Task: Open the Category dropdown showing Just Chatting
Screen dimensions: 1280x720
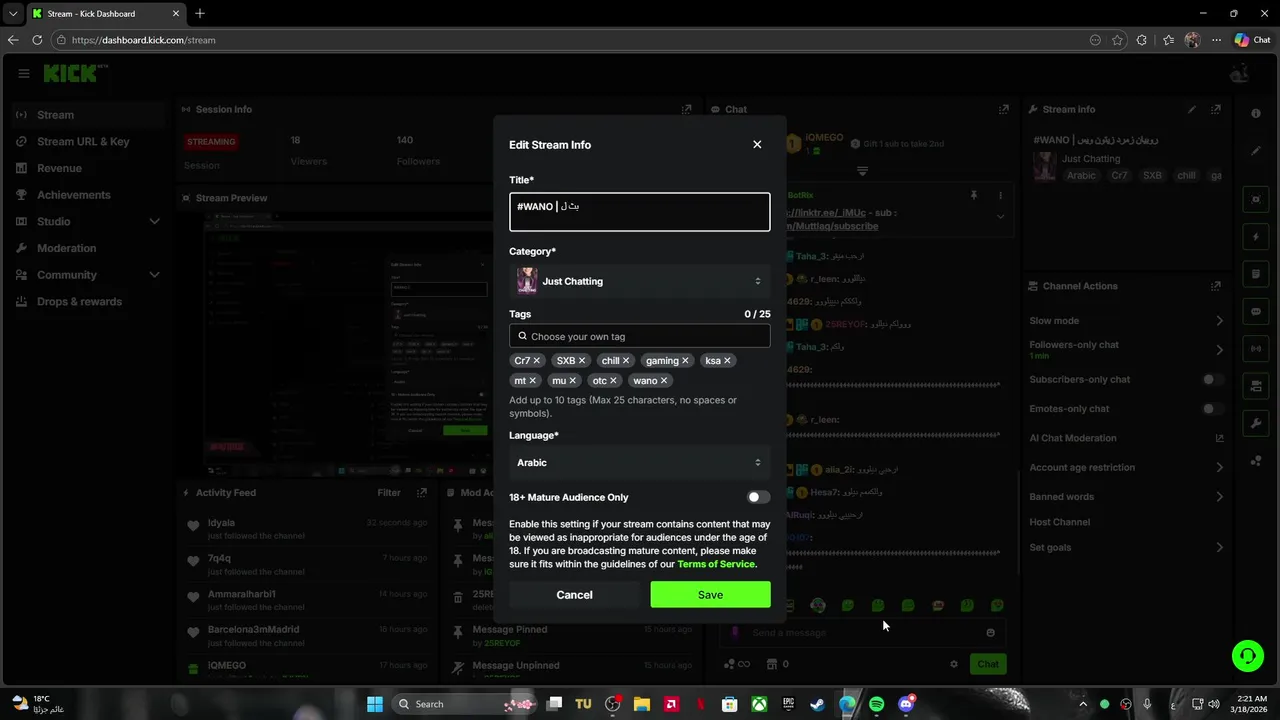Action: click(640, 281)
